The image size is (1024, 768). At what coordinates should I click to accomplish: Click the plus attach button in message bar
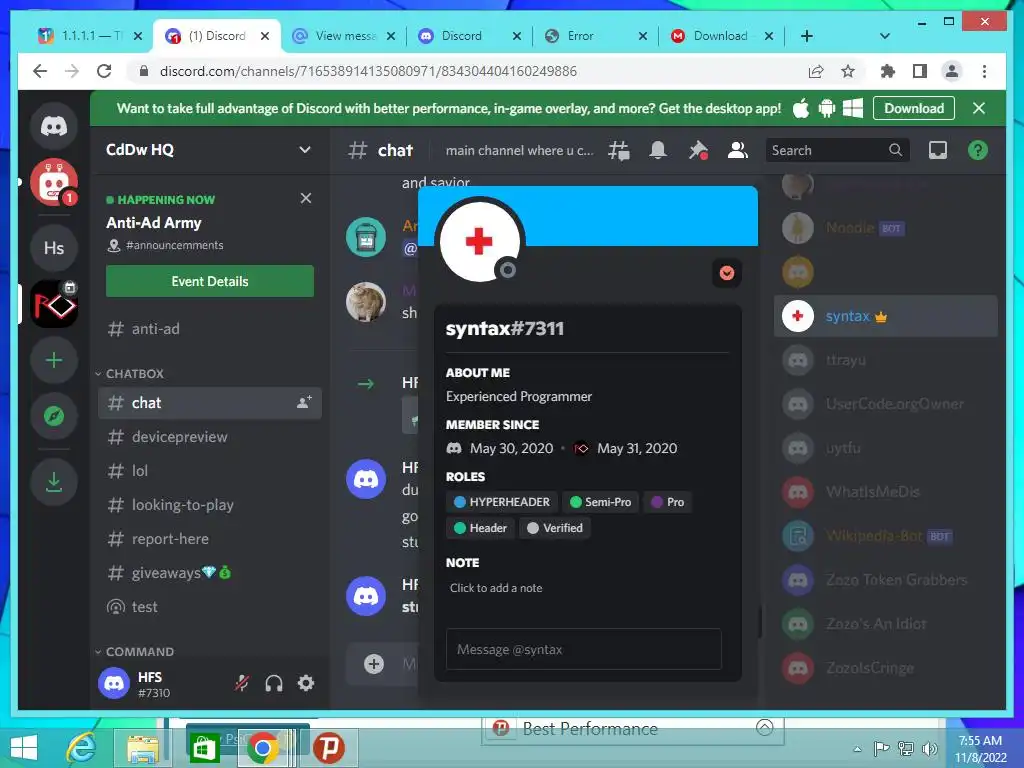(x=374, y=664)
